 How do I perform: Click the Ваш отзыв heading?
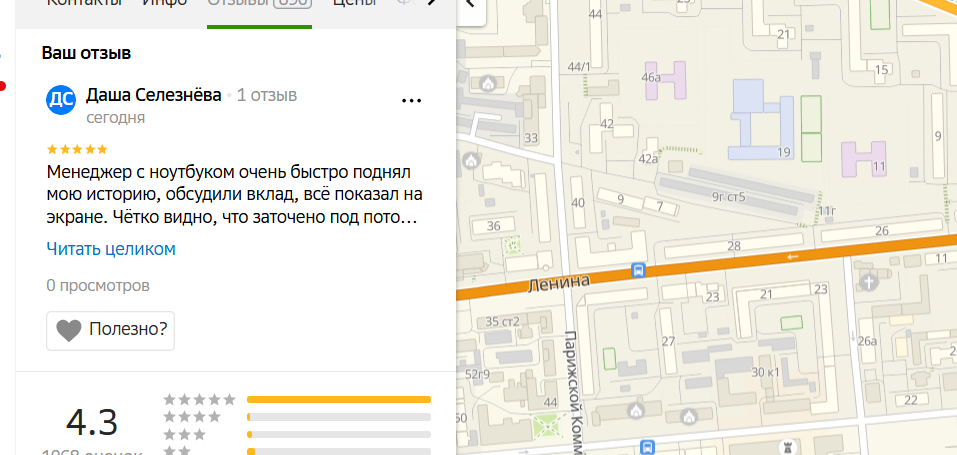tap(86, 53)
